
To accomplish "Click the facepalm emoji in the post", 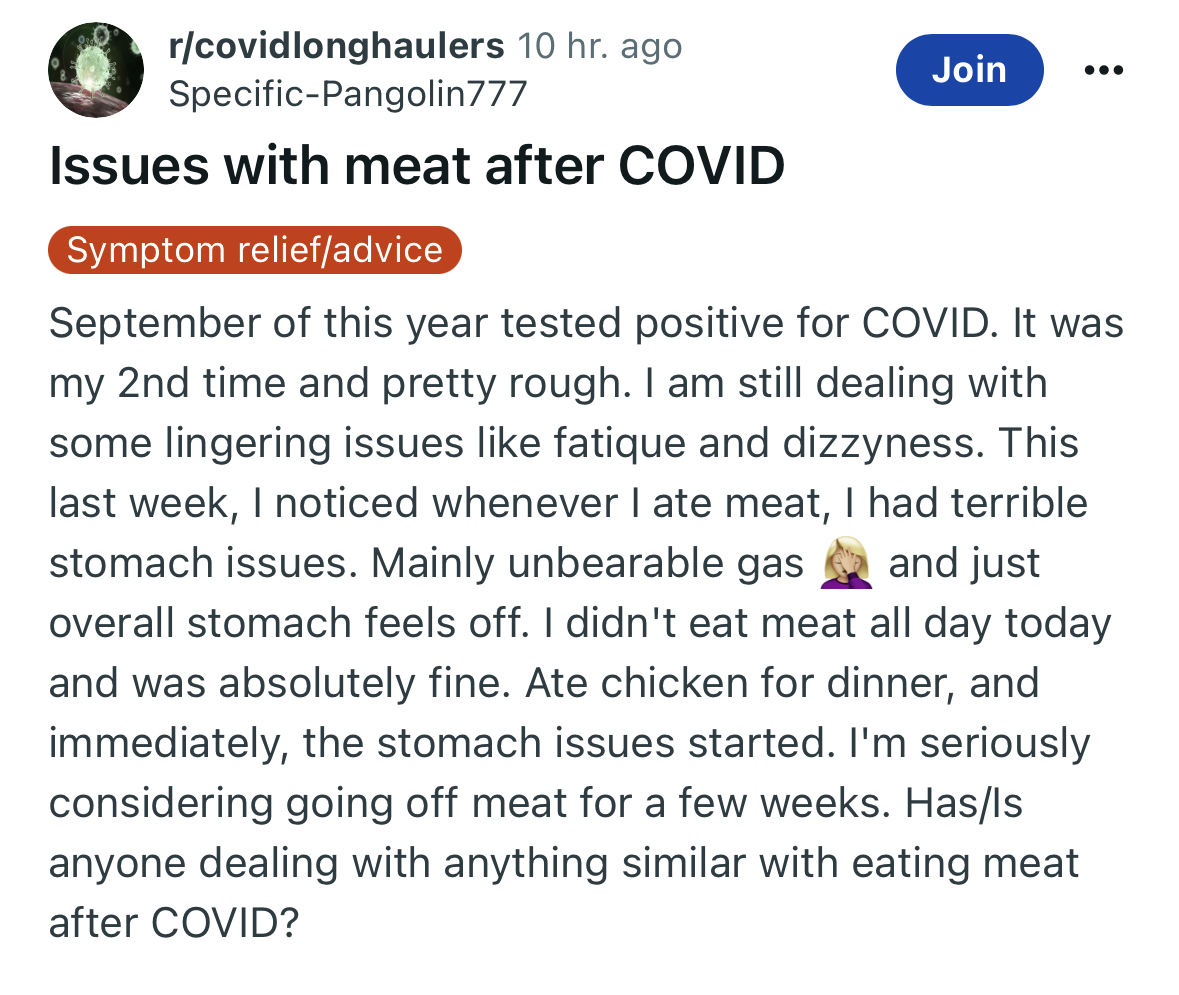I will click(846, 563).
